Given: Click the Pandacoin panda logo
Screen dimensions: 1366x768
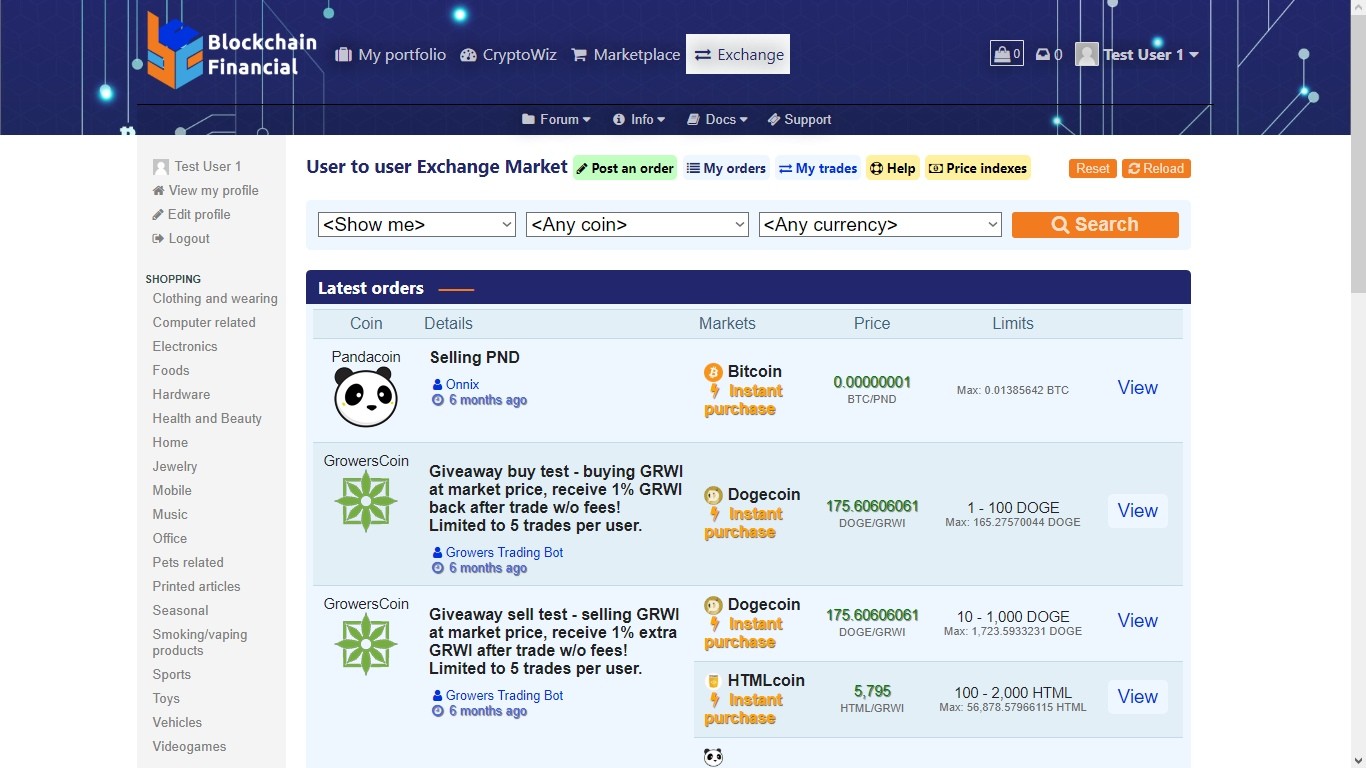Looking at the screenshot, I should [366, 397].
